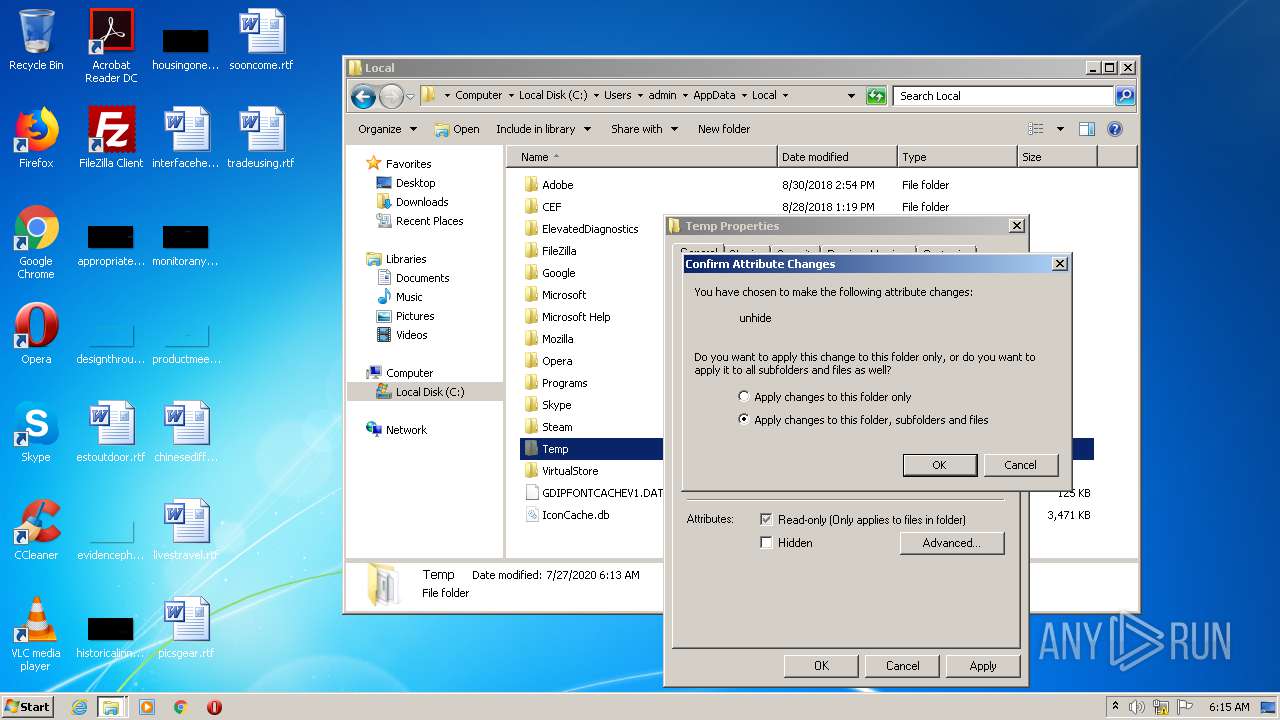Toggle the Hidden attribute checkbox
Image resolution: width=1280 pixels, height=720 pixels.
pos(766,543)
